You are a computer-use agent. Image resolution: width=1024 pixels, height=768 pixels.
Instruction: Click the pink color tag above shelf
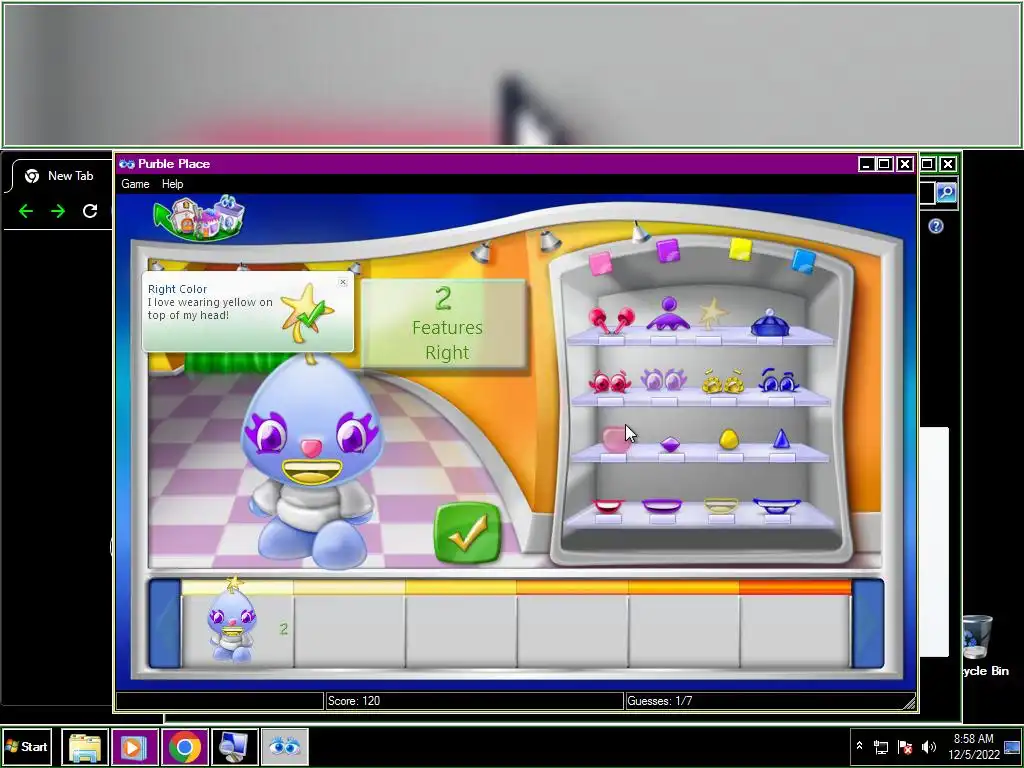click(600, 264)
